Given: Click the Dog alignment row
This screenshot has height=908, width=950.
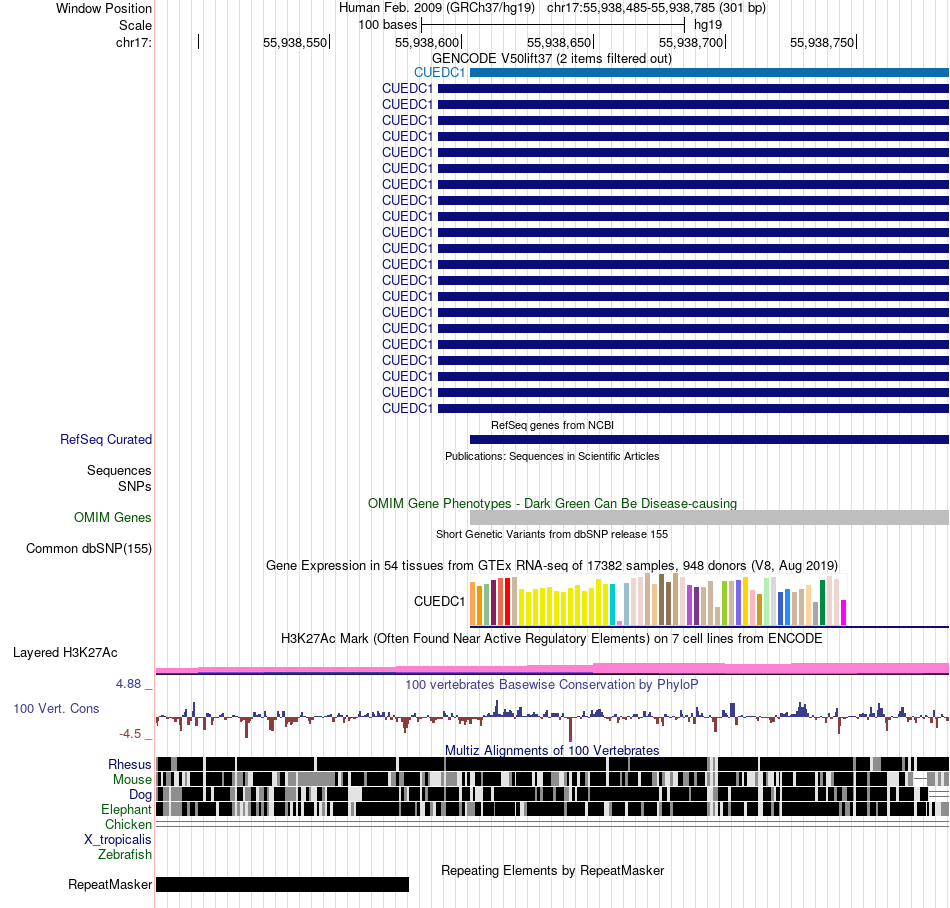Looking at the screenshot, I should 553,794.
